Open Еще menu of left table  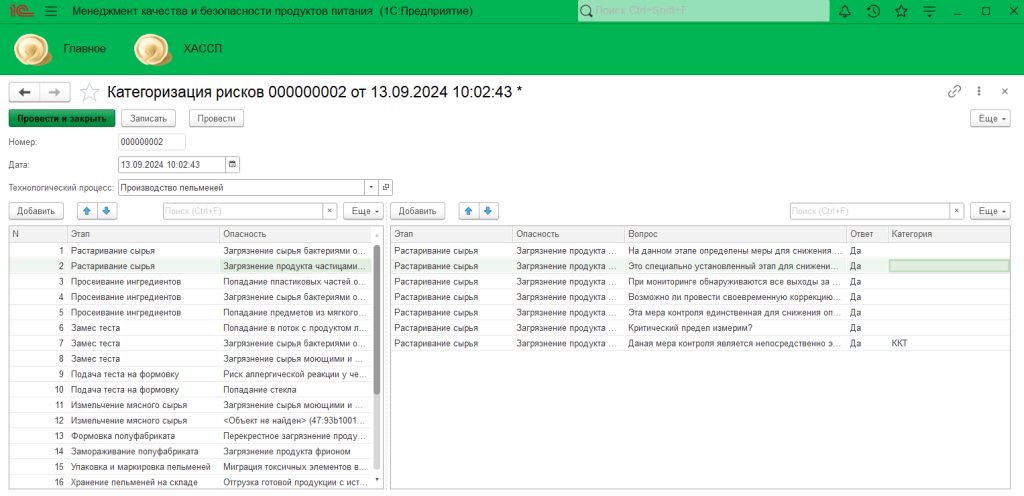coord(363,211)
